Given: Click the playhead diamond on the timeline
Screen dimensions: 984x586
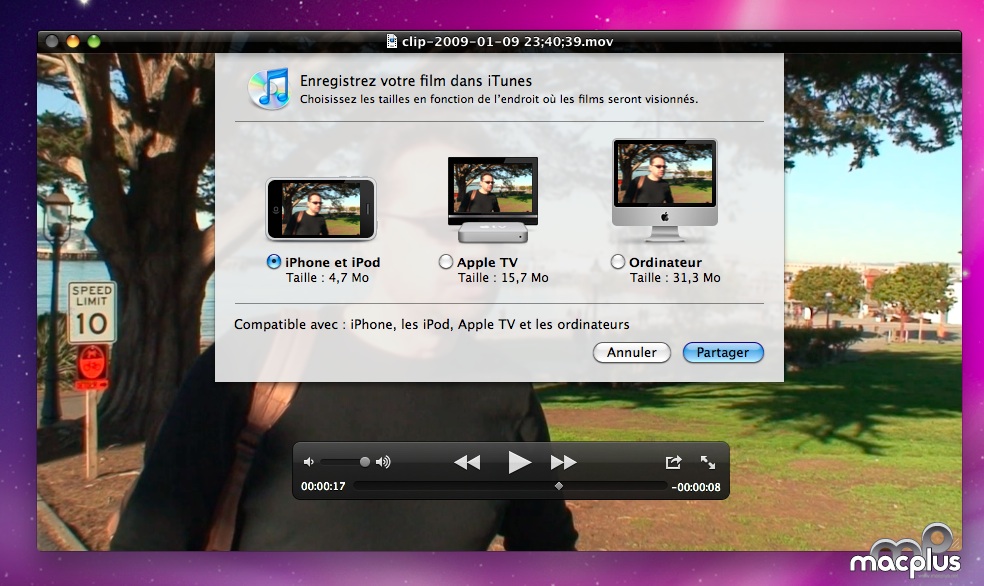Looking at the screenshot, I should [x=559, y=486].
